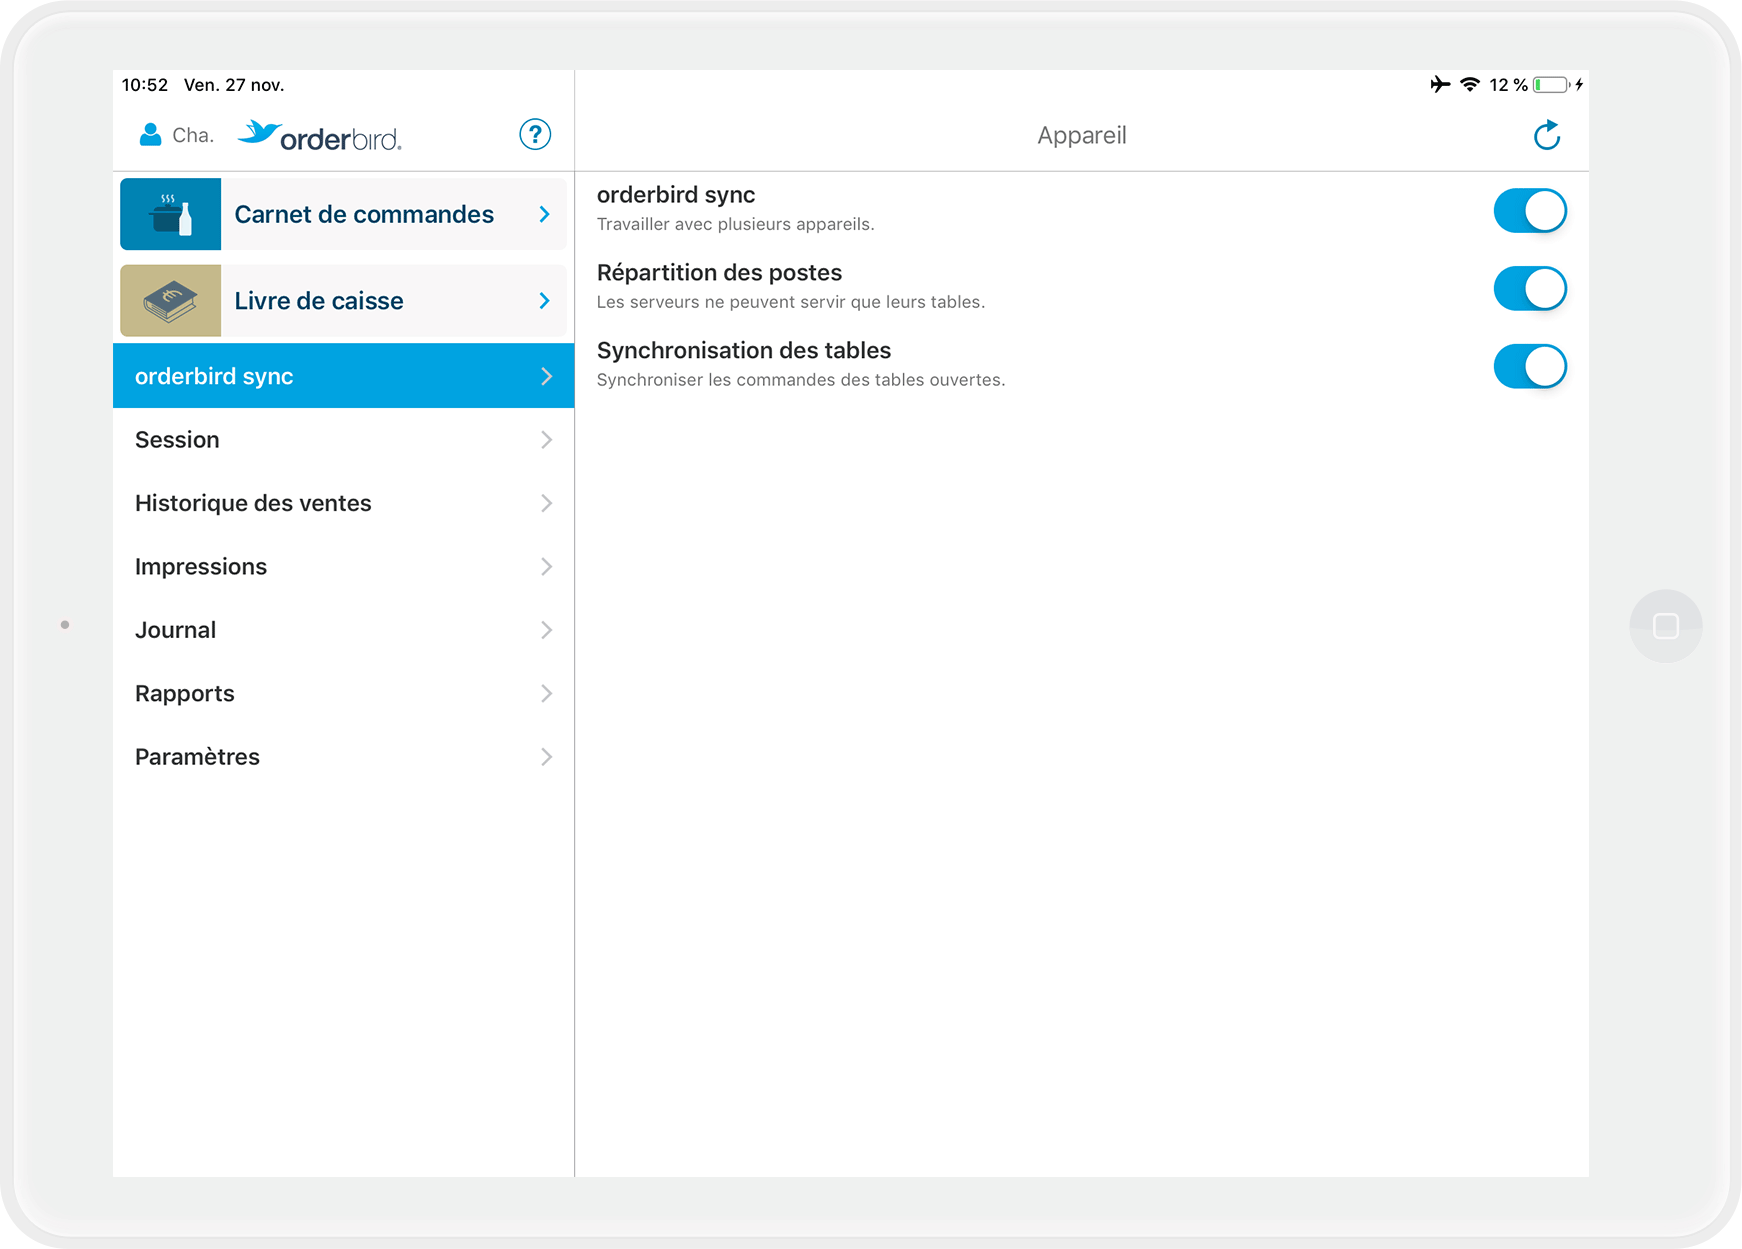Image resolution: width=1742 pixels, height=1249 pixels.
Task: Click the 12 % battery percentage
Action: [x=1508, y=85]
